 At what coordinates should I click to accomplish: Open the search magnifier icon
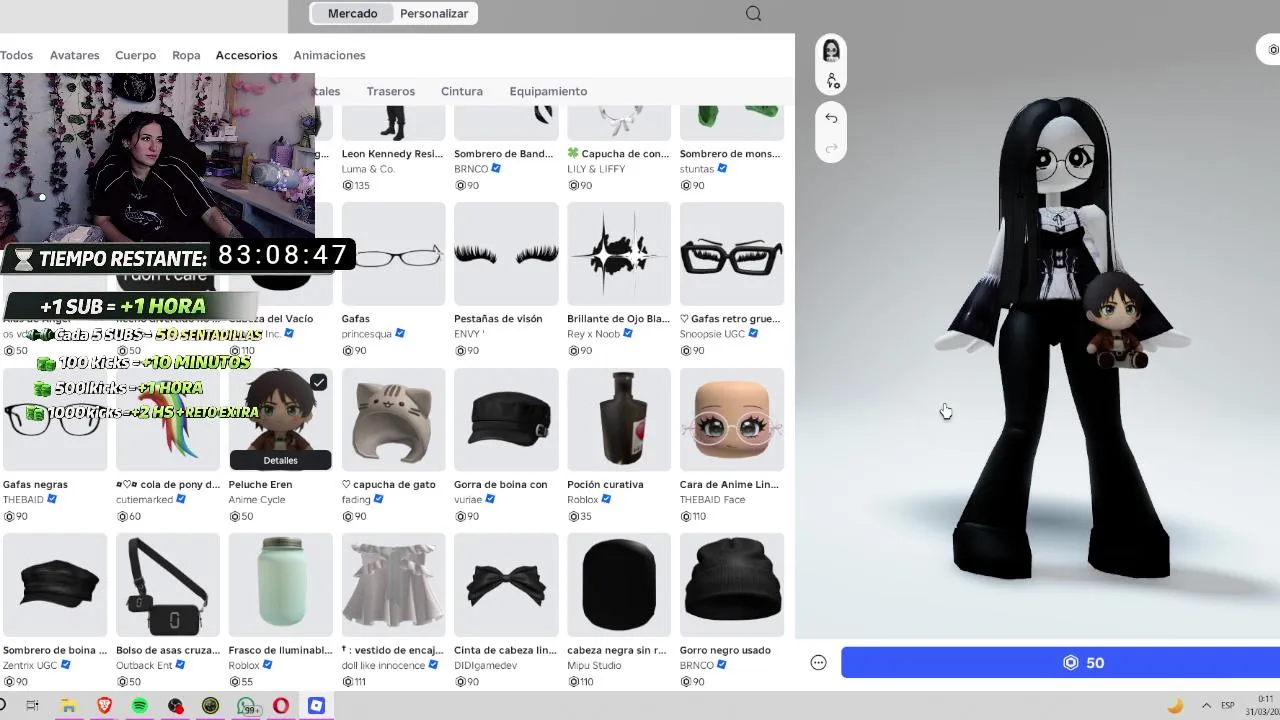point(753,13)
